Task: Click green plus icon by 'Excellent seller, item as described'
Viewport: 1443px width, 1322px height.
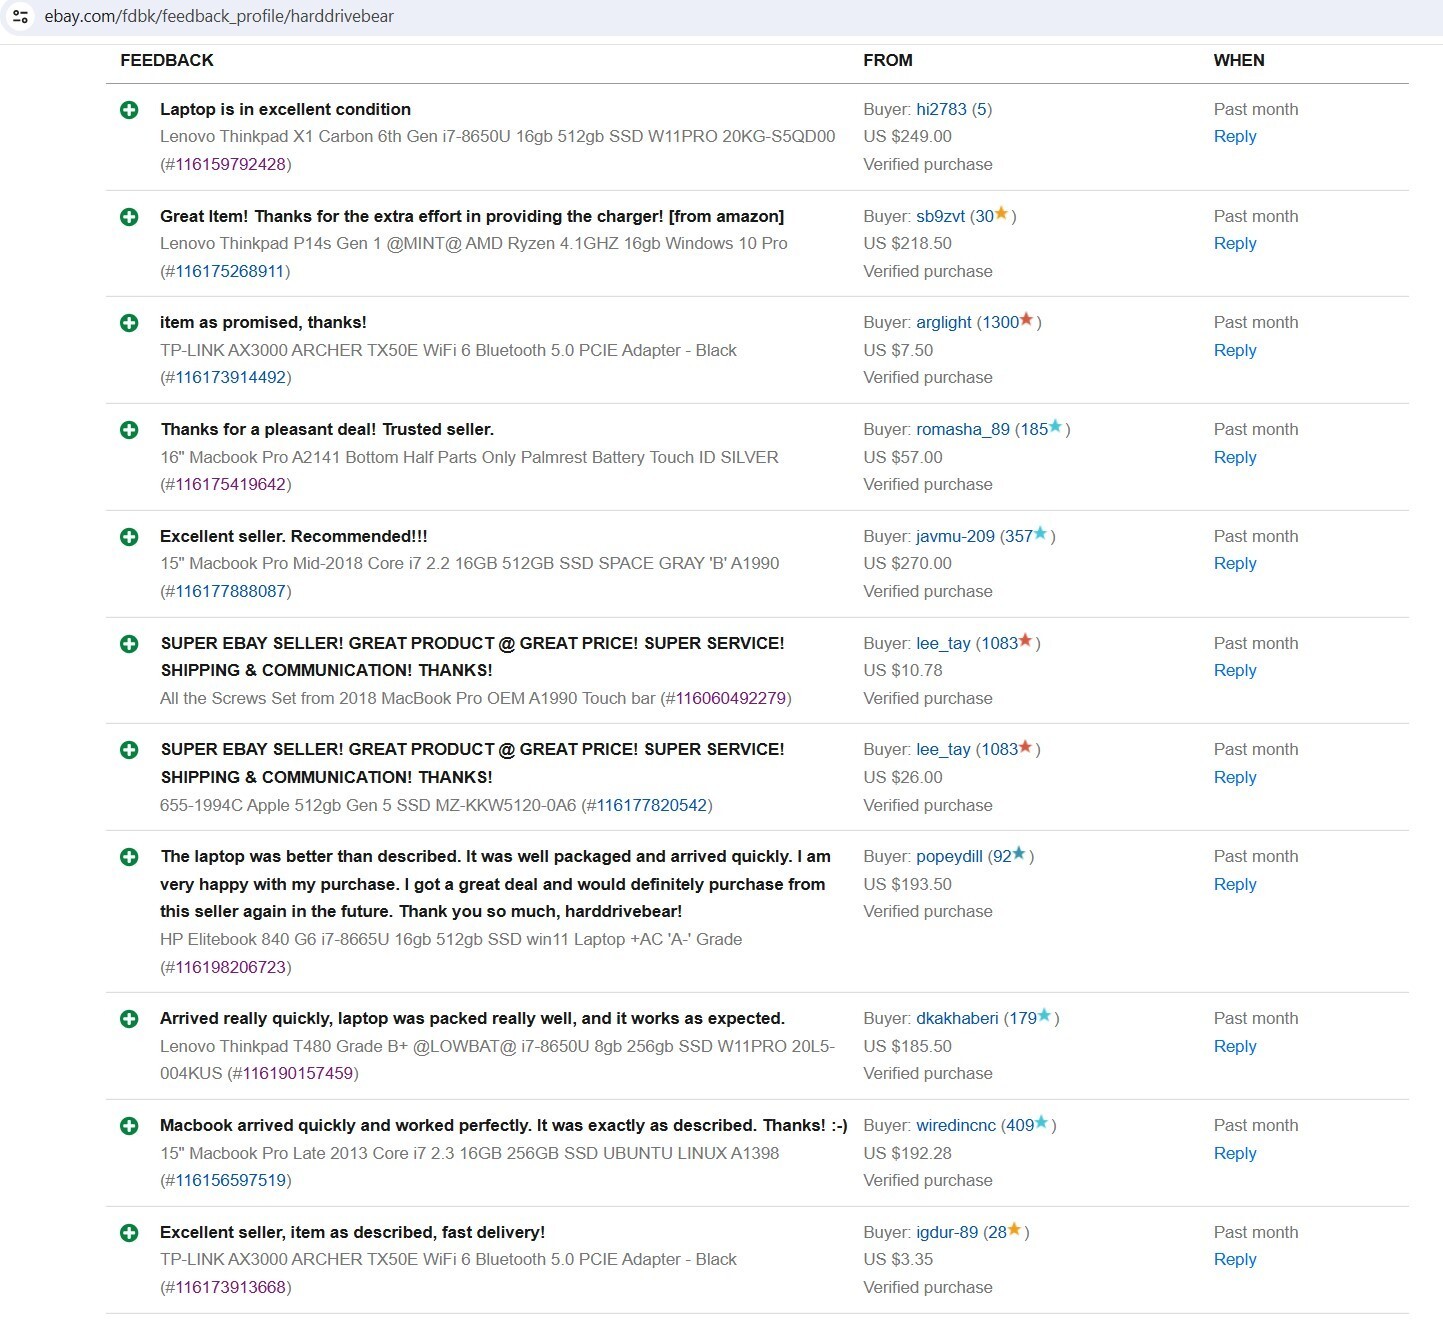Action: coord(129,1232)
